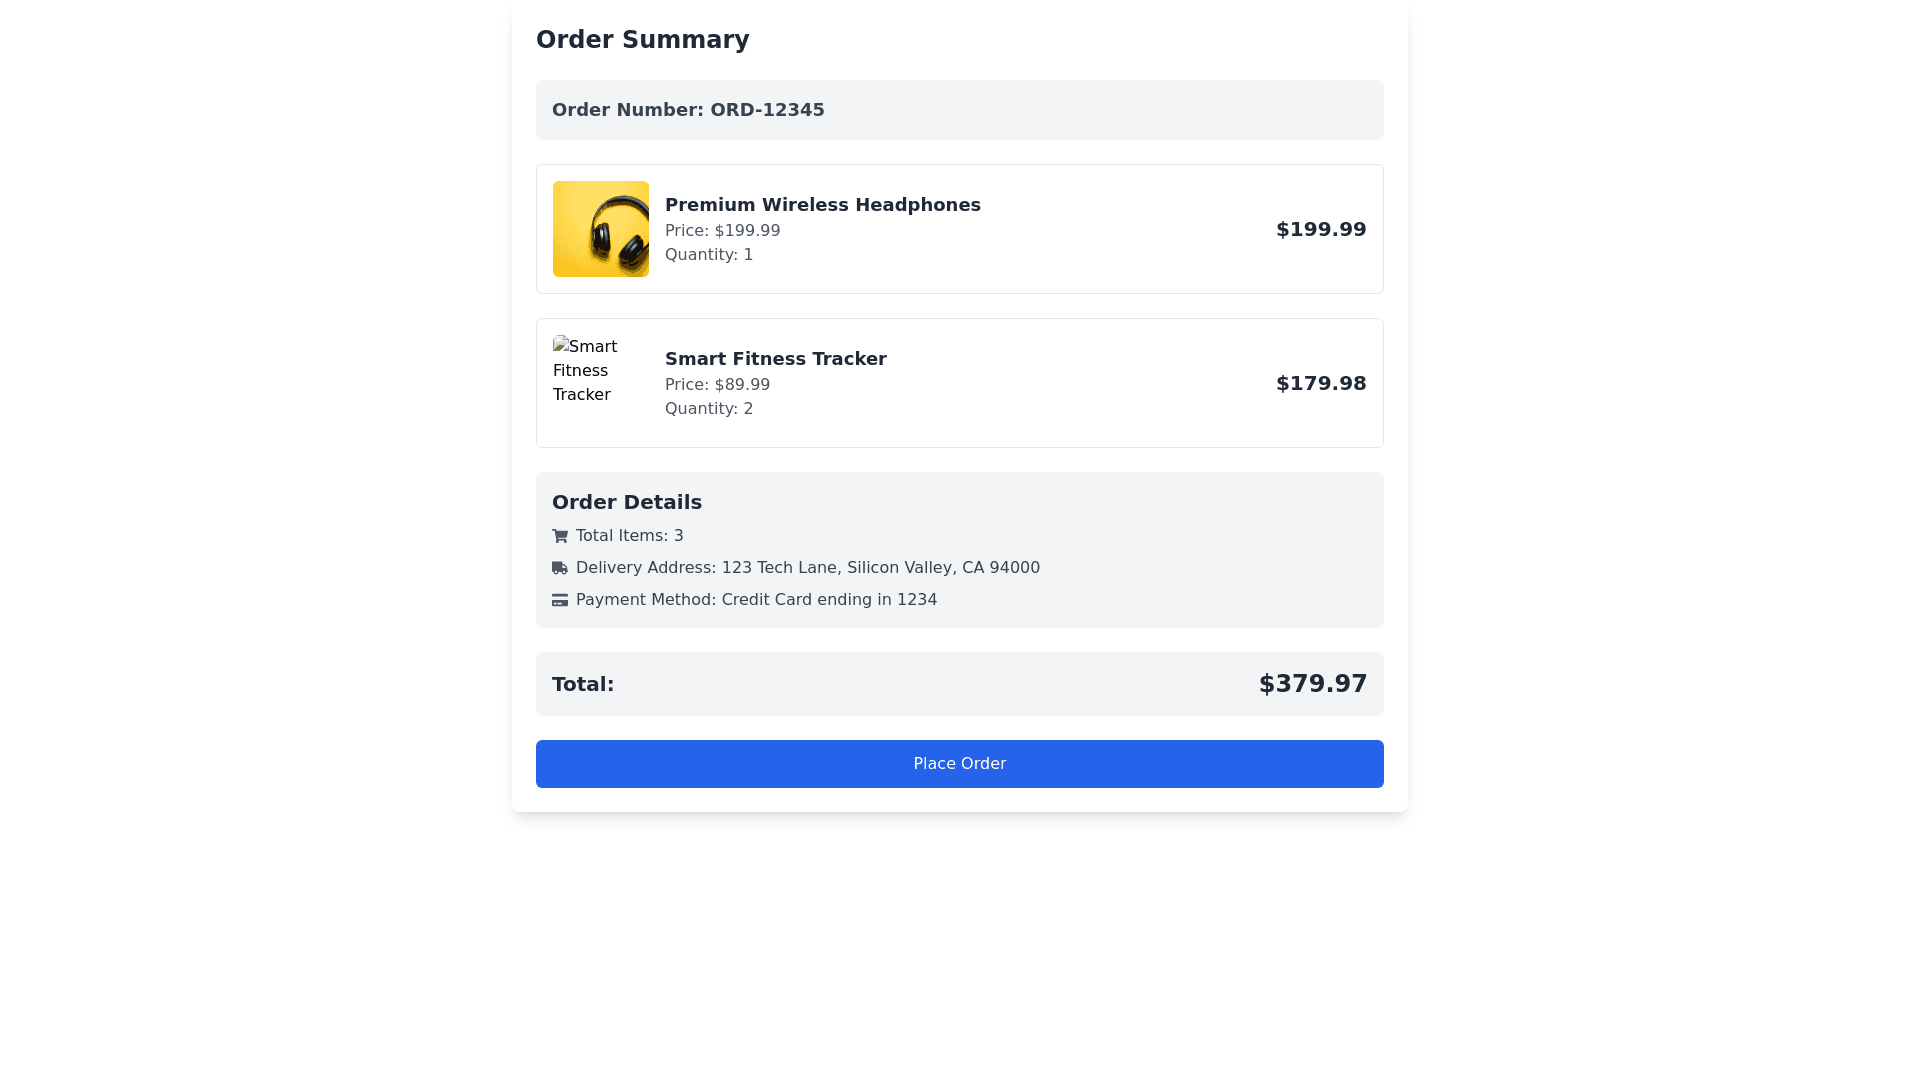Click the $199.99 headphones line total
Image resolution: width=1920 pixels, height=1080 pixels.
click(x=1321, y=229)
